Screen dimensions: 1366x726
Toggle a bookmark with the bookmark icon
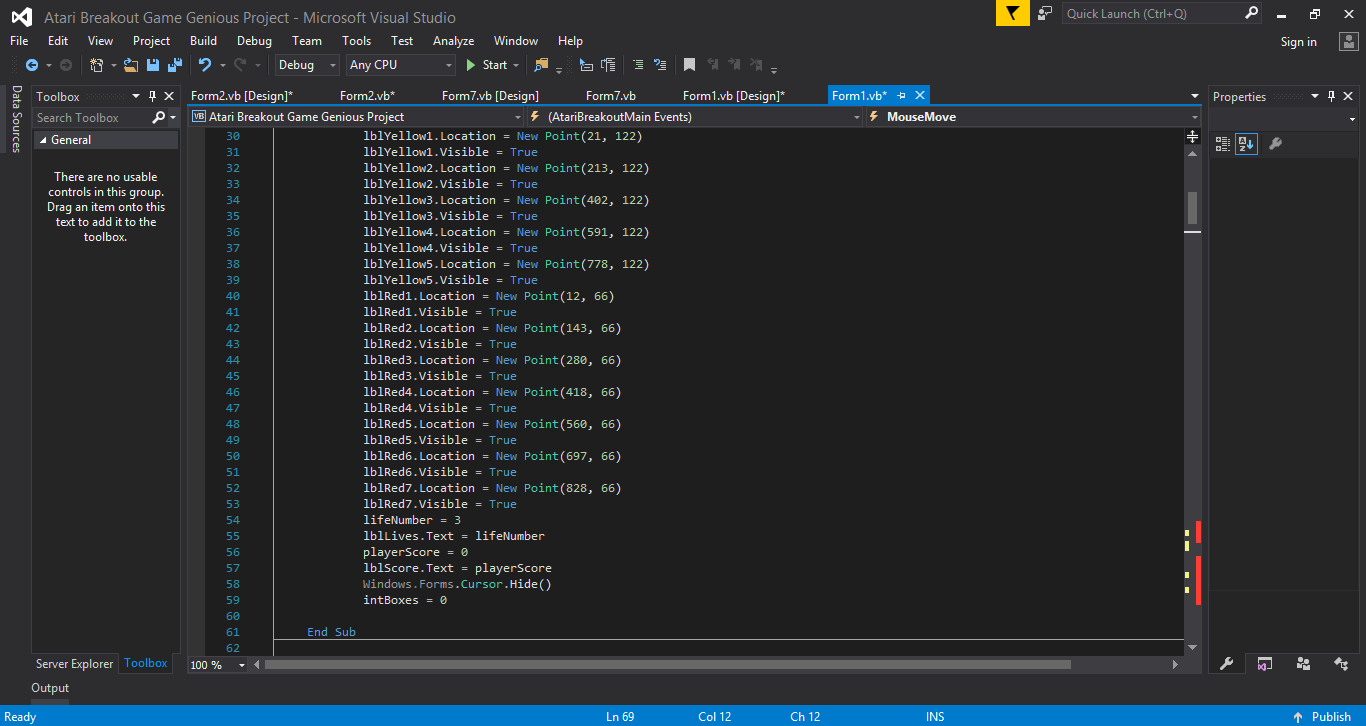click(x=689, y=65)
